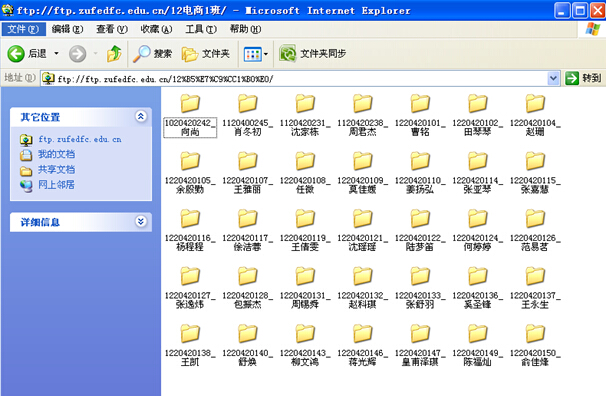
Task: Open 我的文档 from sidebar
Action: click(56, 154)
